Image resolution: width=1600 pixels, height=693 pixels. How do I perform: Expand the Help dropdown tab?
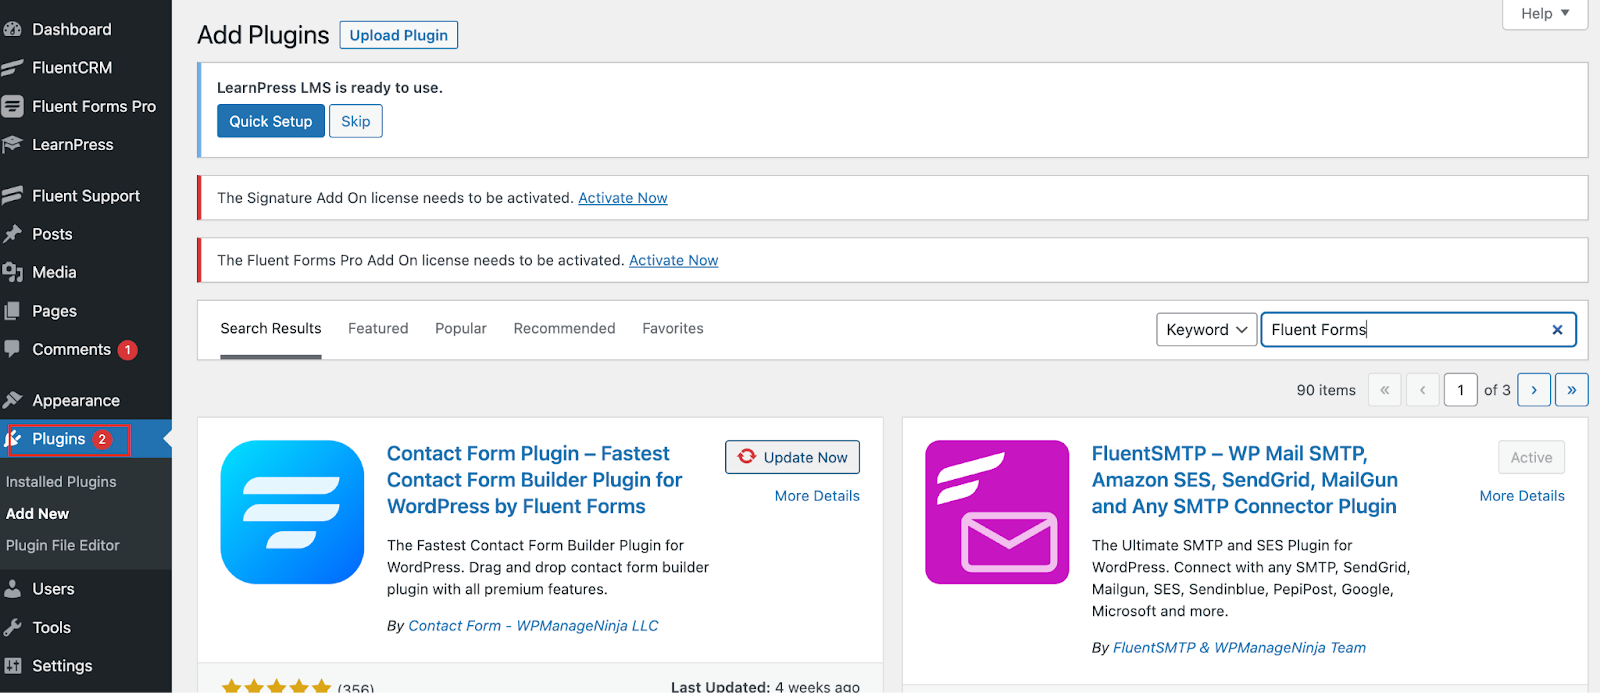[1545, 14]
